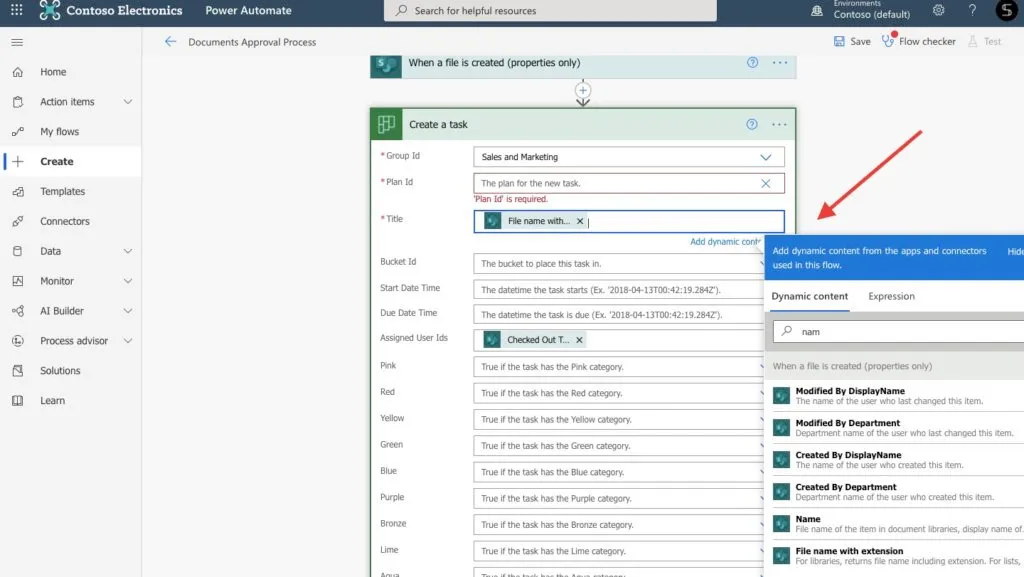Open more options for Create a task
The image size is (1024, 577).
[779, 124]
